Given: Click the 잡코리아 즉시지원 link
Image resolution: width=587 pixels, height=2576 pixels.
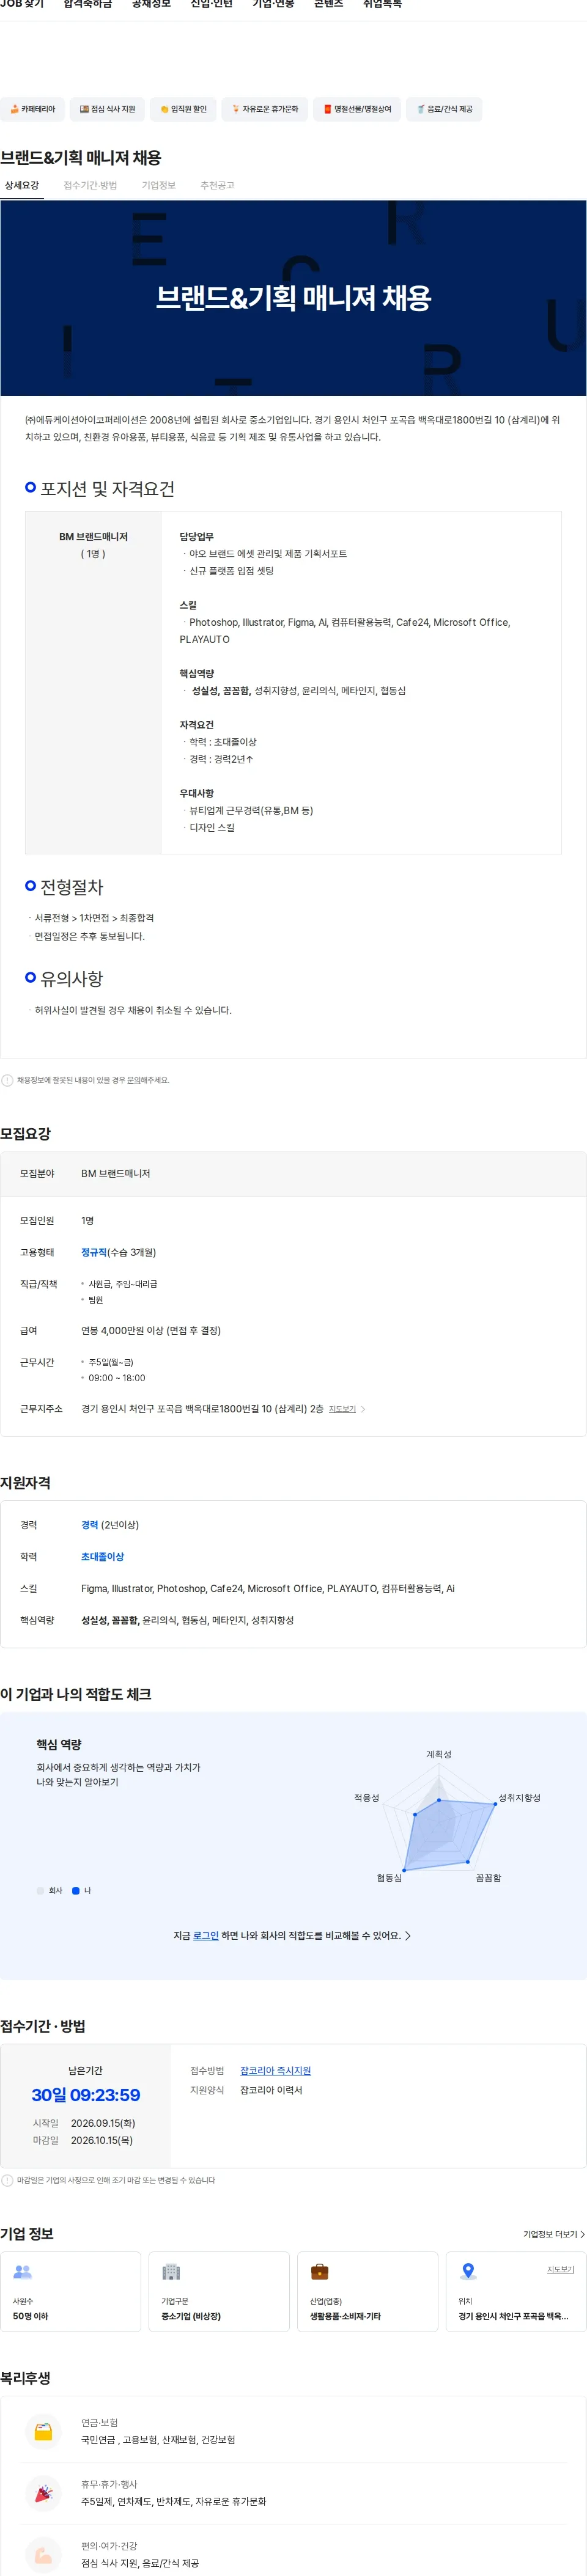Looking at the screenshot, I should tap(275, 2071).
